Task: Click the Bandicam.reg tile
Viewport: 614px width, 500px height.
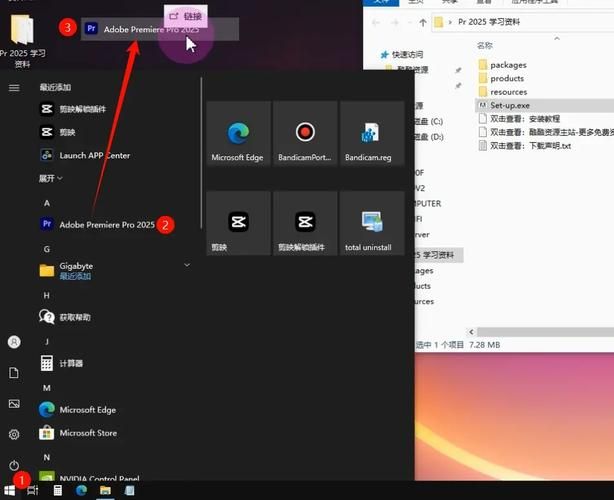Action: (x=372, y=134)
